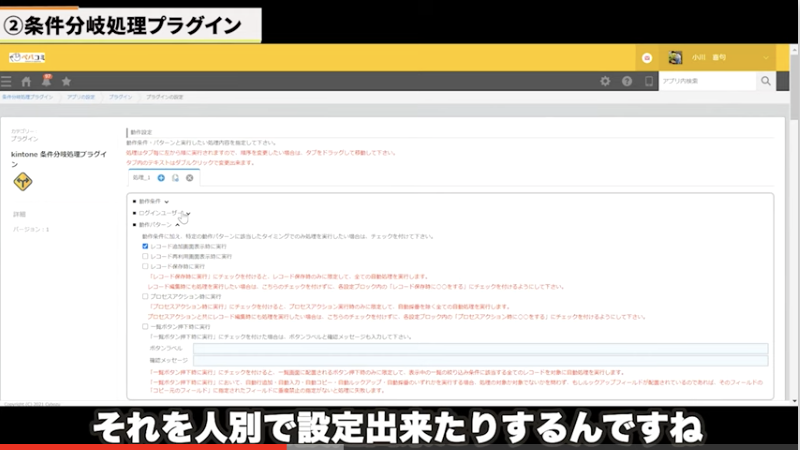
Task: Click the アプリの設定 breadcrumb link
Action: point(82,97)
